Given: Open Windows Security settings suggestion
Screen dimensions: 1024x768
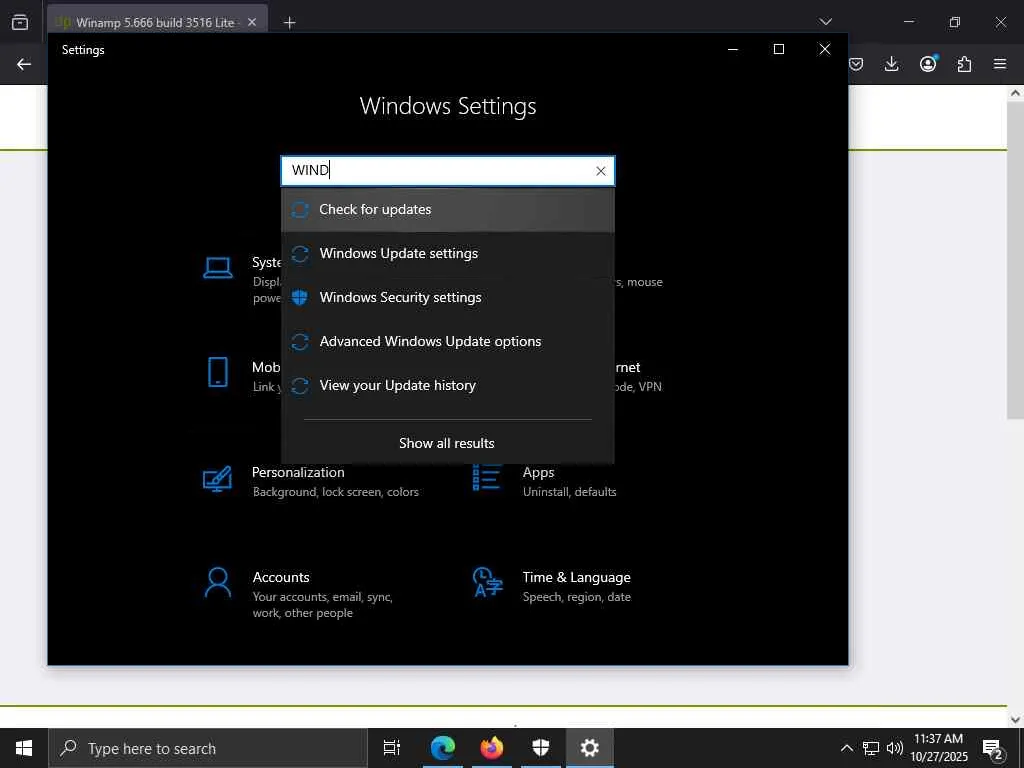Looking at the screenshot, I should click(447, 297).
